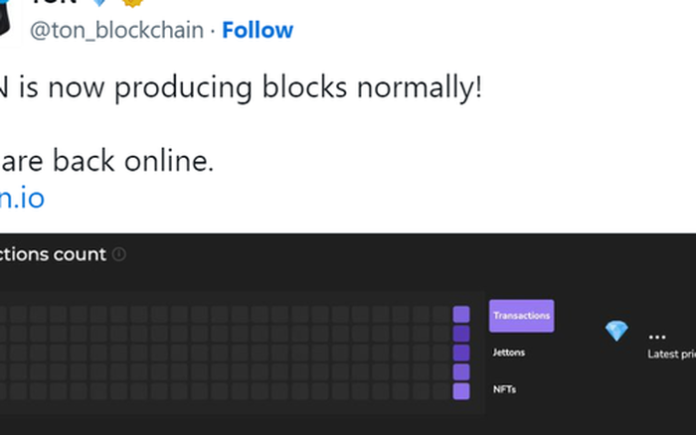The width and height of the screenshot is (696, 435).
Task: Click the info icon beside transactions count
Action: [x=119, y=254]
